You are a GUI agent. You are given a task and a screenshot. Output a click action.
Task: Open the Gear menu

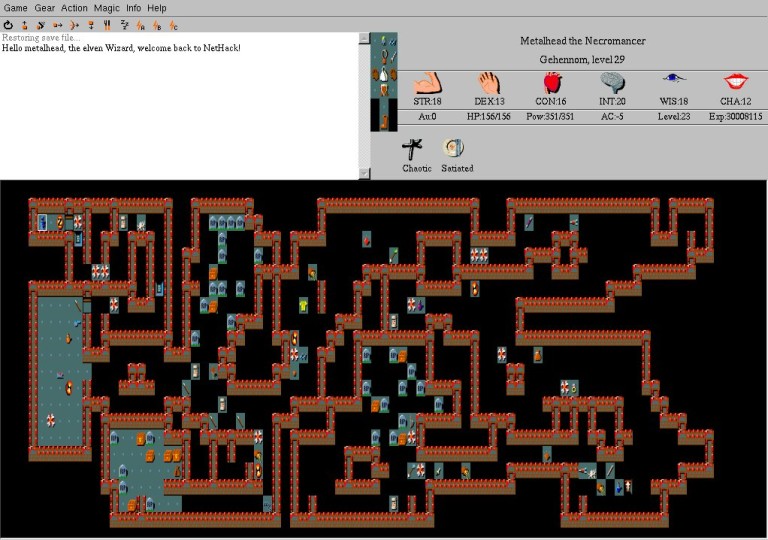[x=45, y=8]
